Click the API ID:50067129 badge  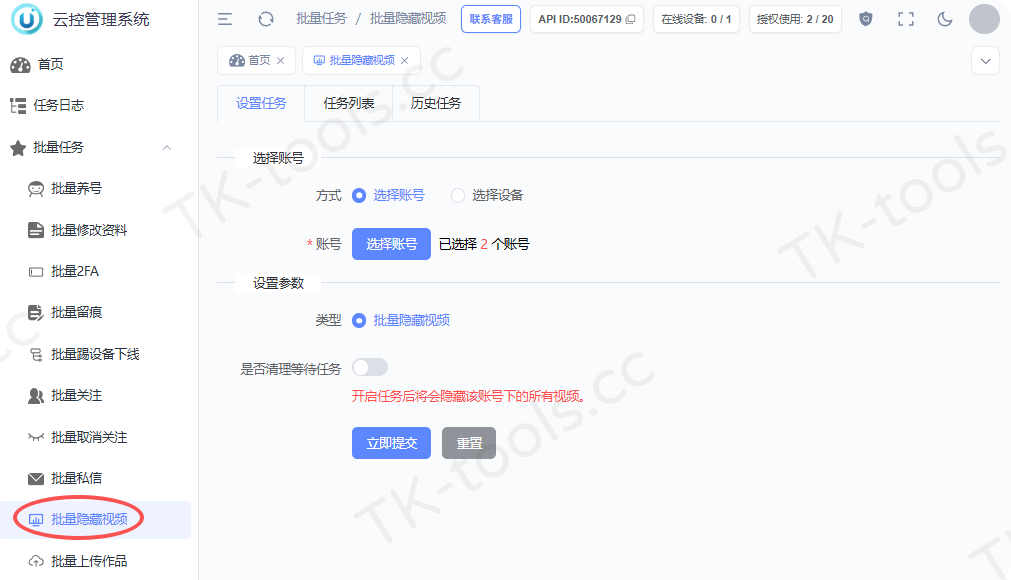(x=587, y=19)
